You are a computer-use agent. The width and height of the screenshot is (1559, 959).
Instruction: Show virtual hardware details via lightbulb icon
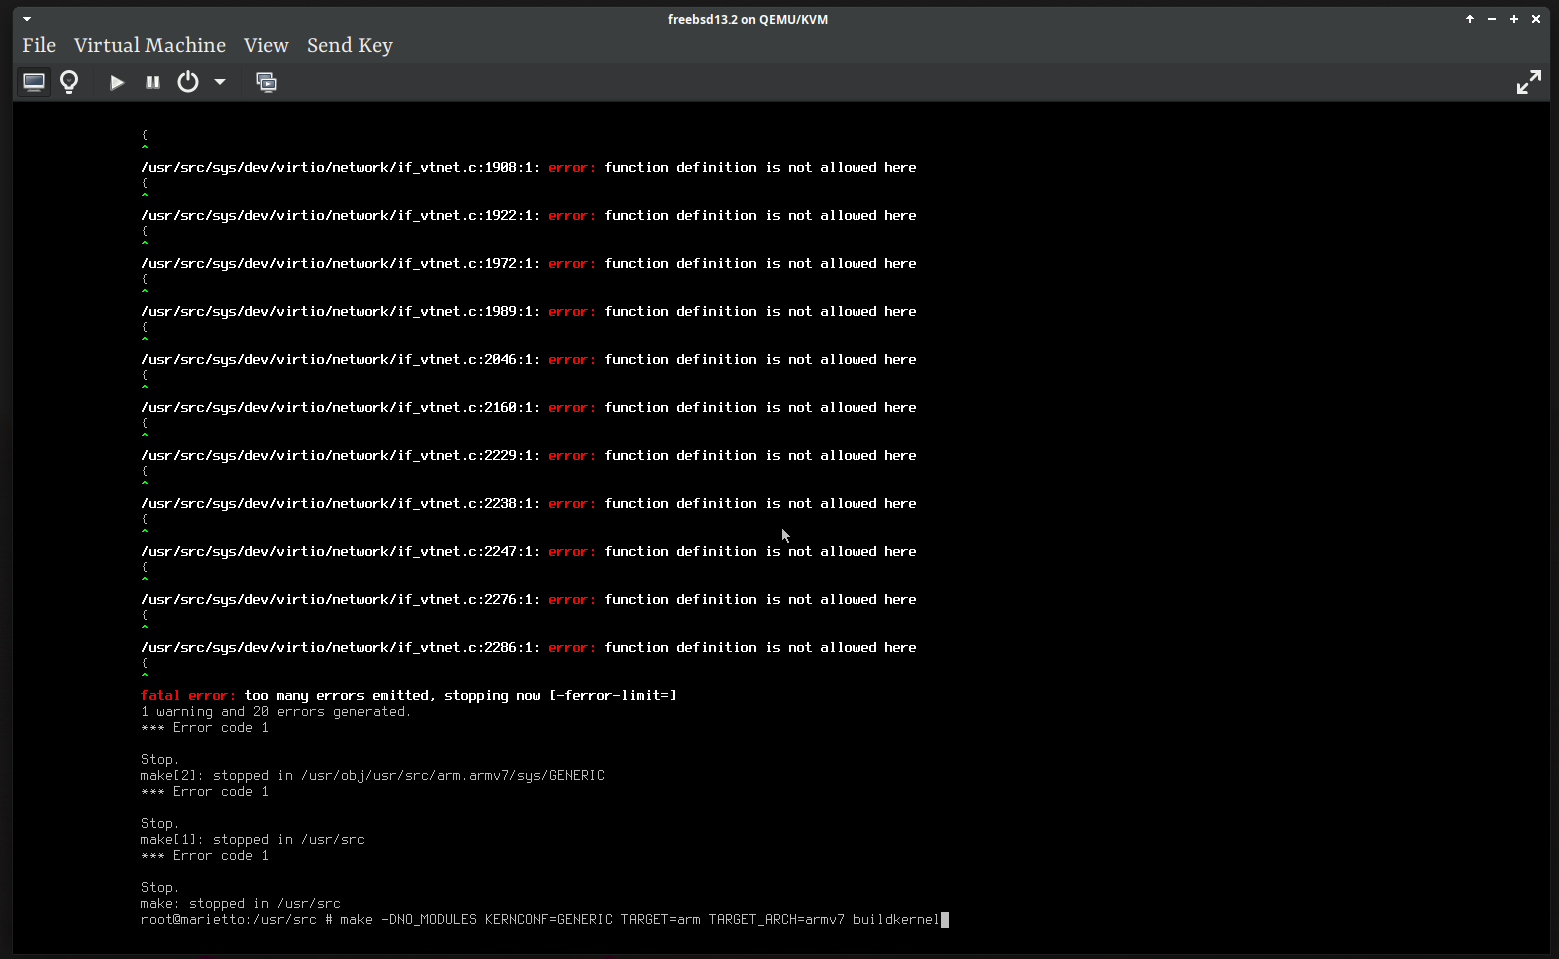[x=69, y=82]
